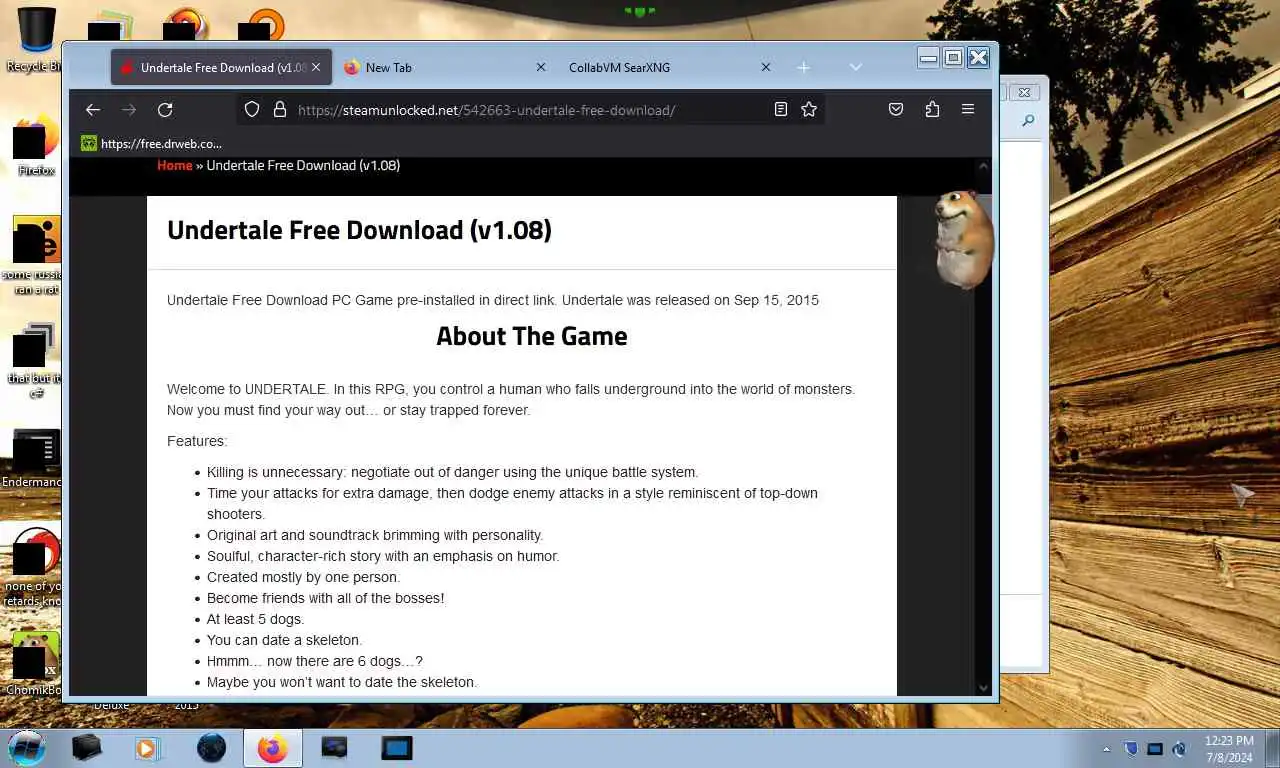Select the Firefox desktop shortcut
The image size is (1280, 768).
coord(36,146)
